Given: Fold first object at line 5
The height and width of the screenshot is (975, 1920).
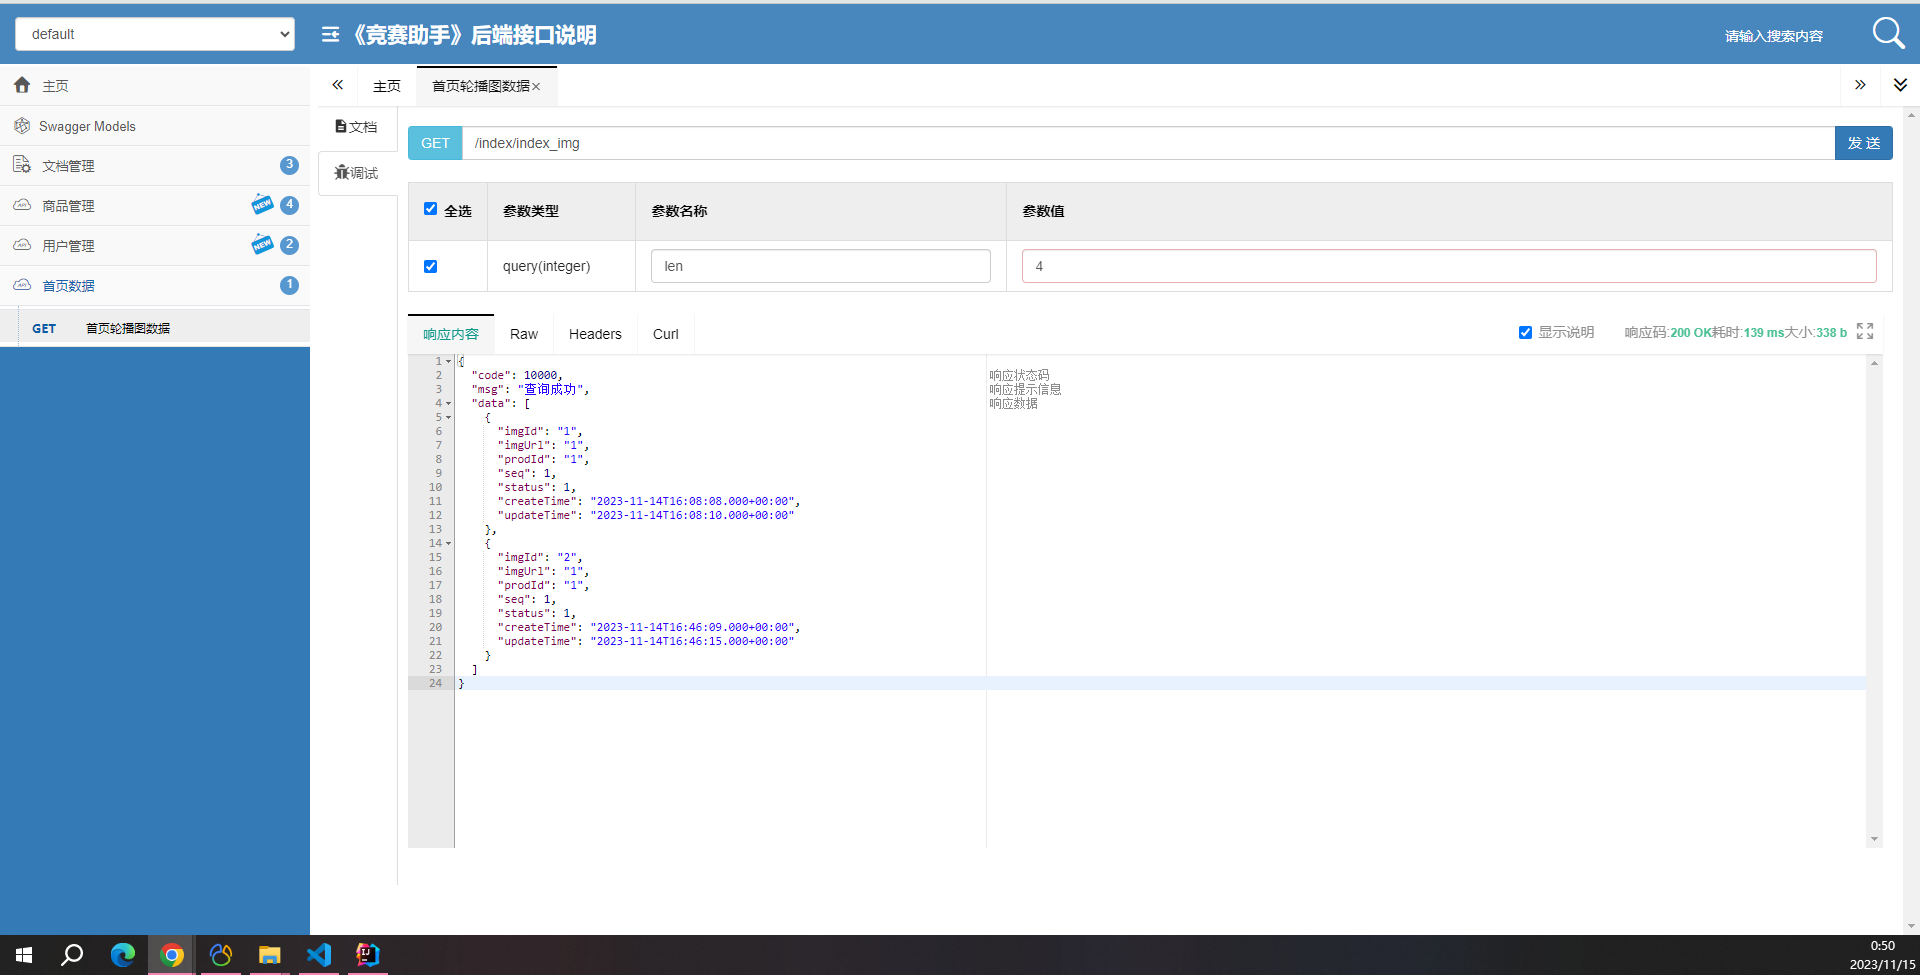Looking at the screenshot, I should (x=449, y=417).
